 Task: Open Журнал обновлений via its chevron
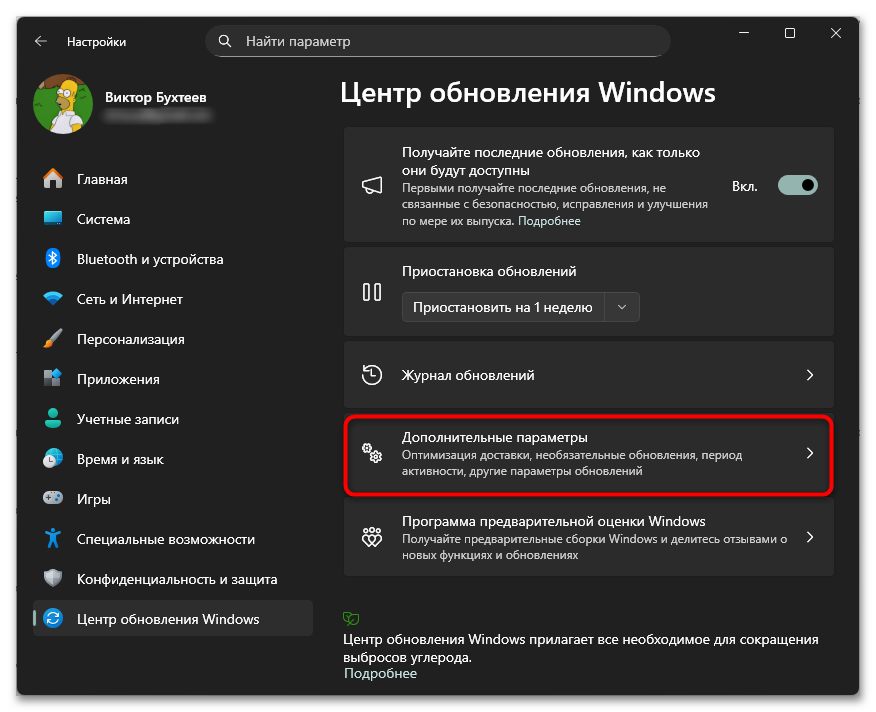(810, 374)
